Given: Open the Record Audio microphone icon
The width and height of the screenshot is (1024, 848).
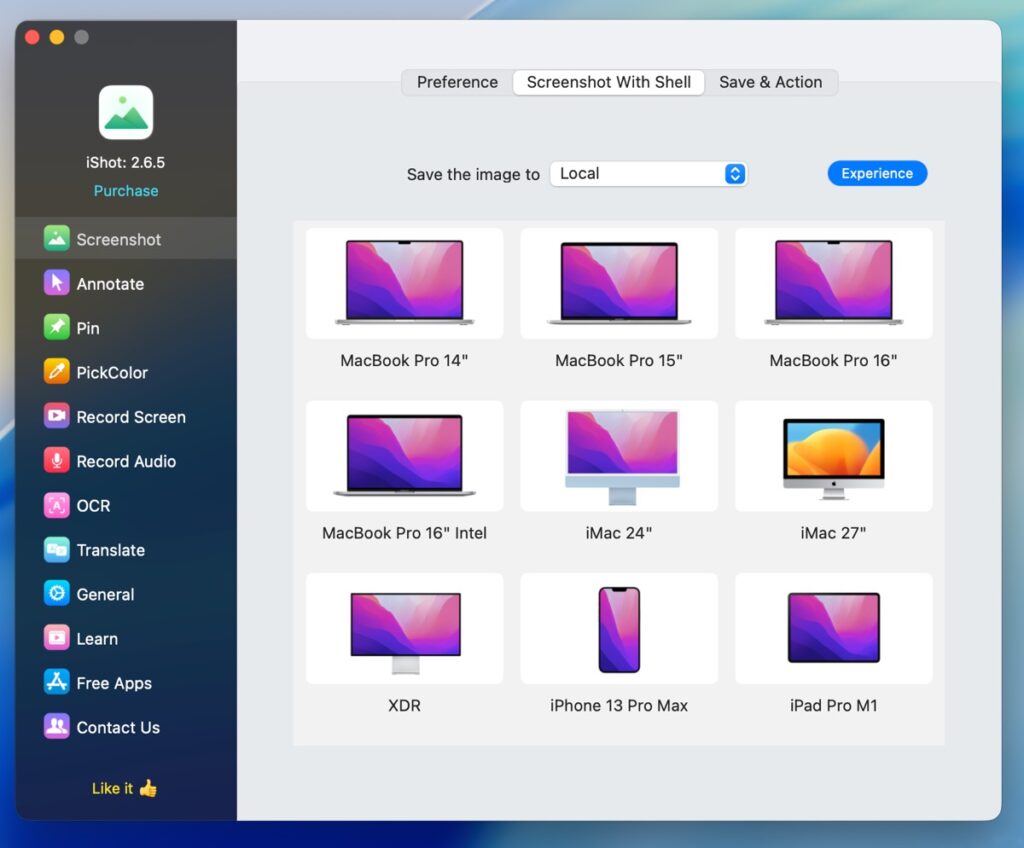Looking at the screenshot, I should pos(57,461).
